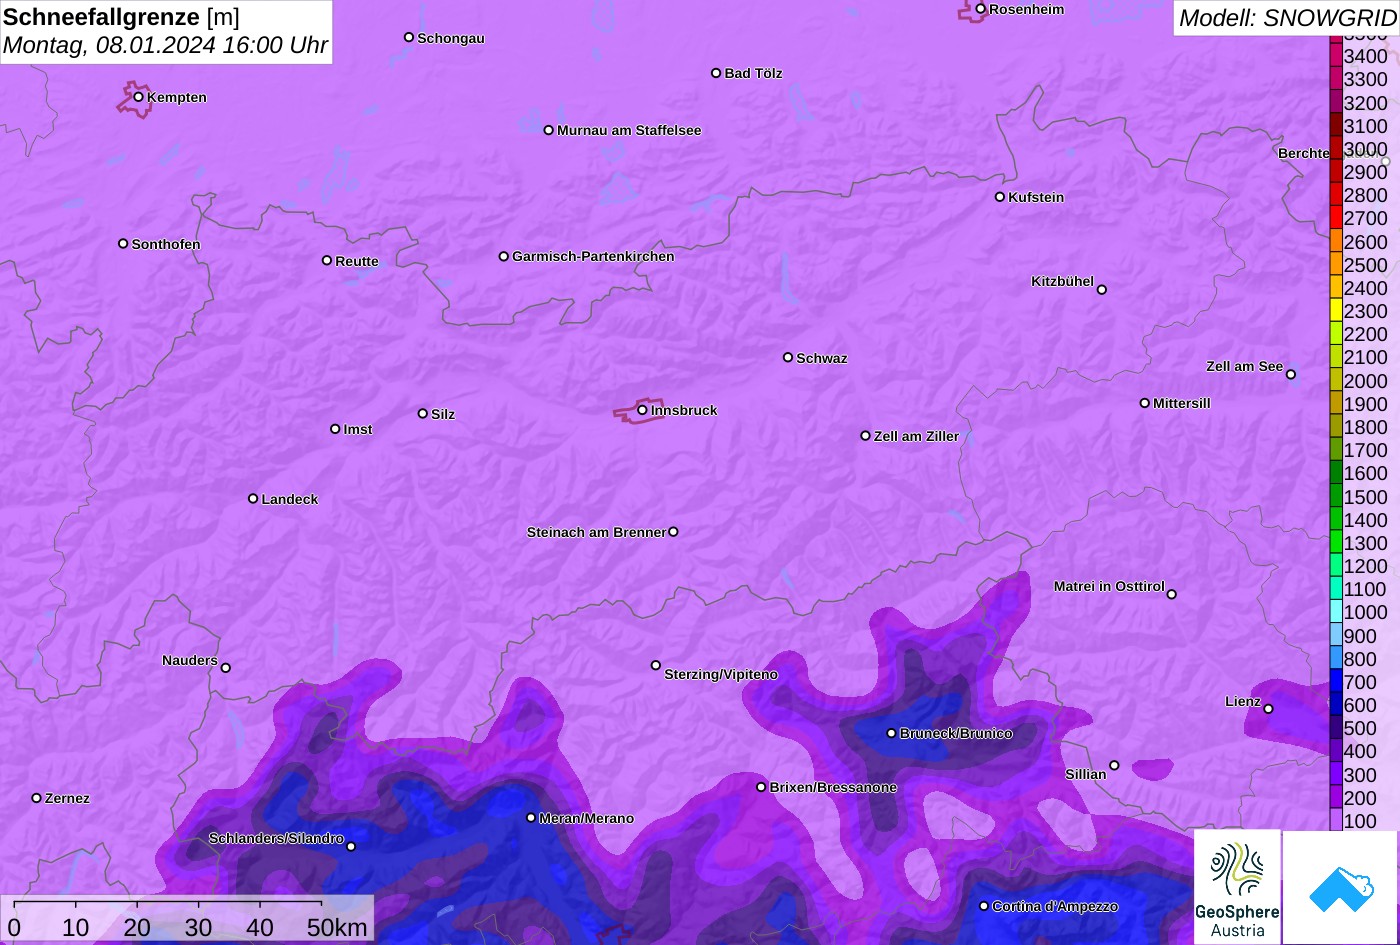Click the Zell am Ziller label
This screenshot has width=1400, height=945.
tap(916, 436)
